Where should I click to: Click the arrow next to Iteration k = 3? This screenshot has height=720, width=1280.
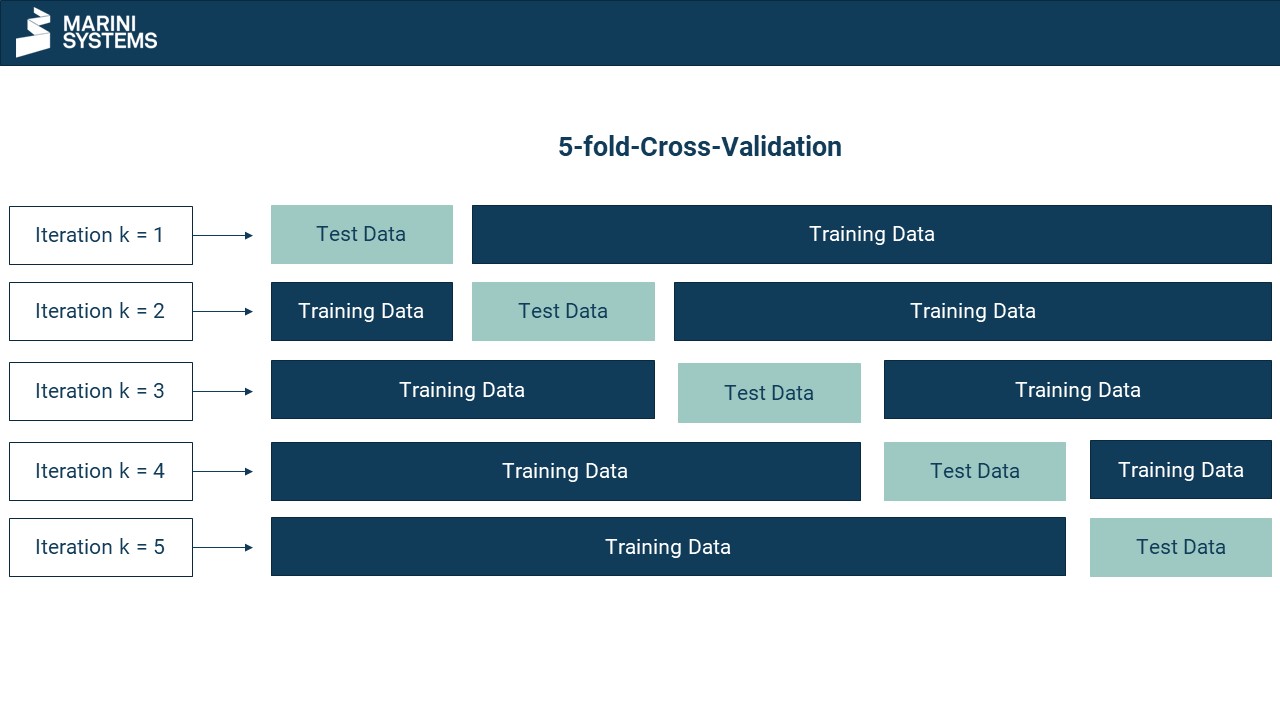coord(223,392)
